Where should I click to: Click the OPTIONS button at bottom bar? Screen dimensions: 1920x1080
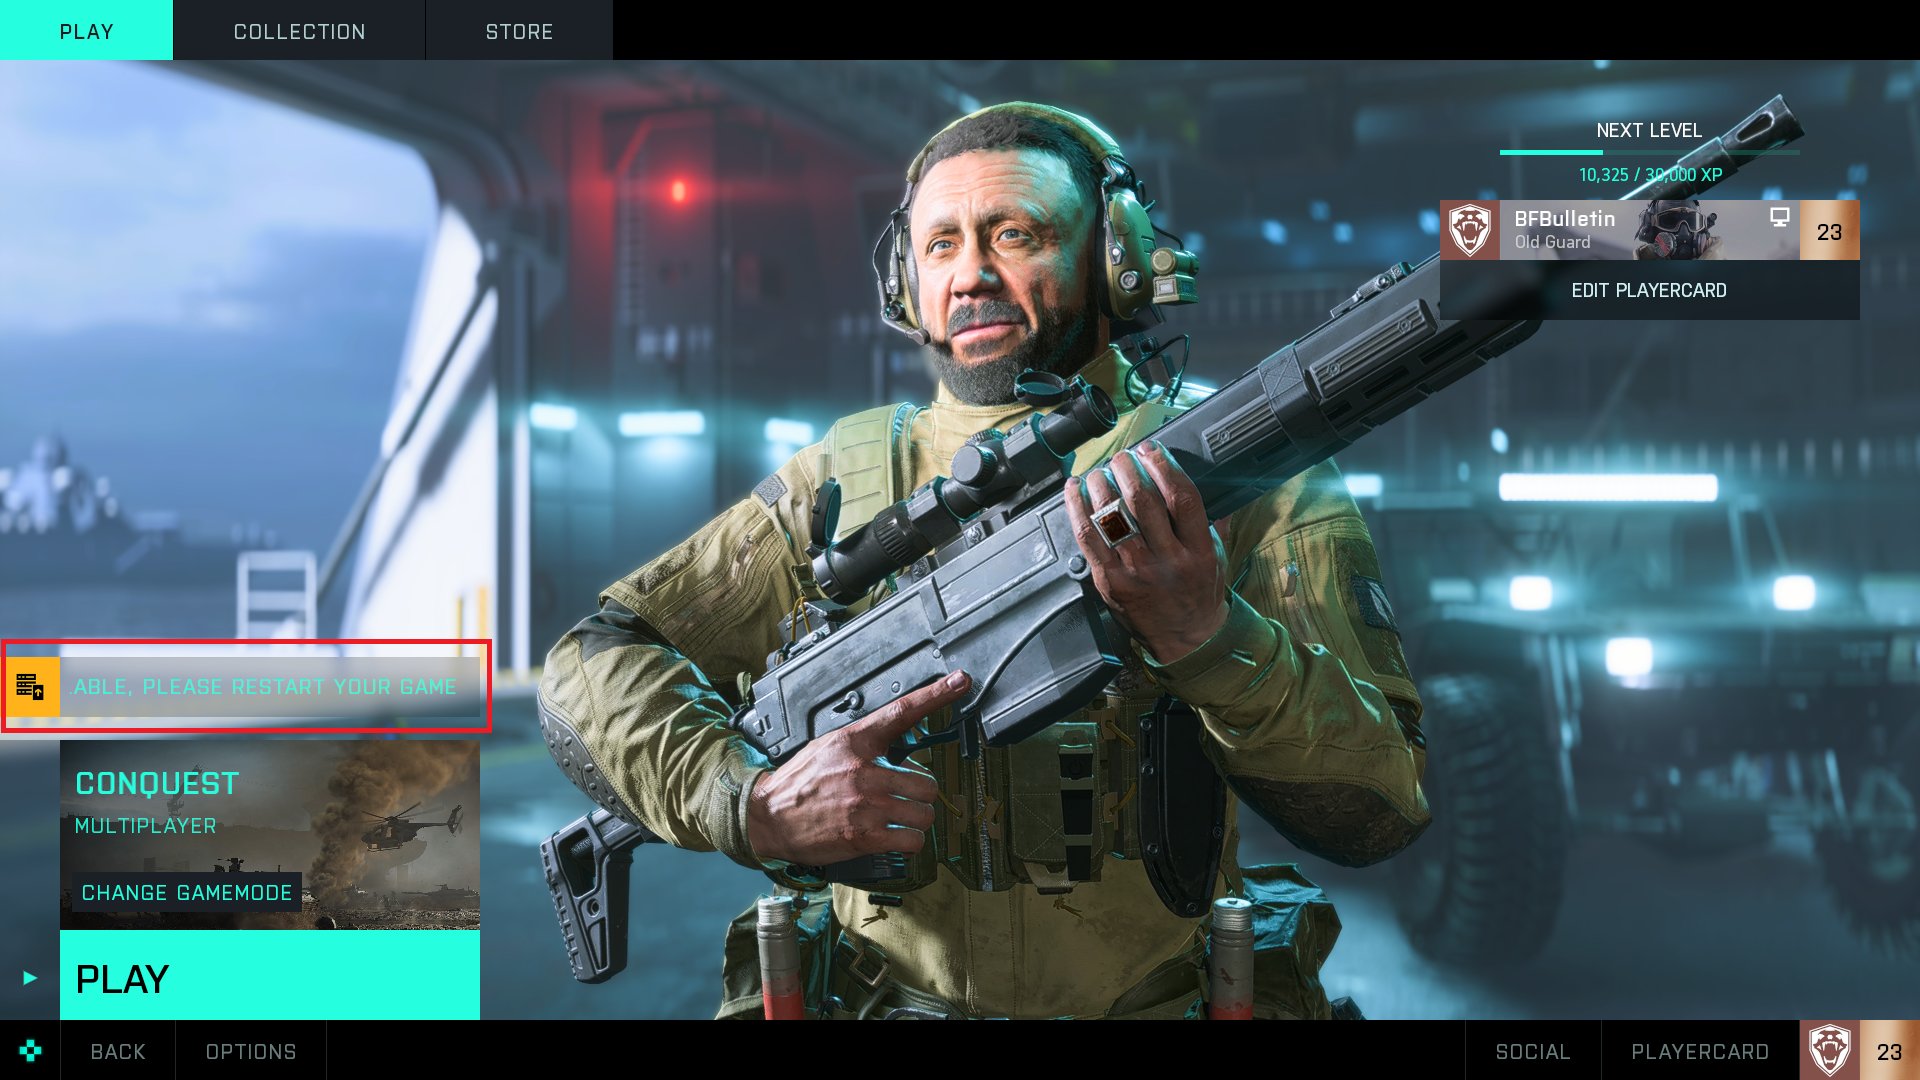[251, 1050]
